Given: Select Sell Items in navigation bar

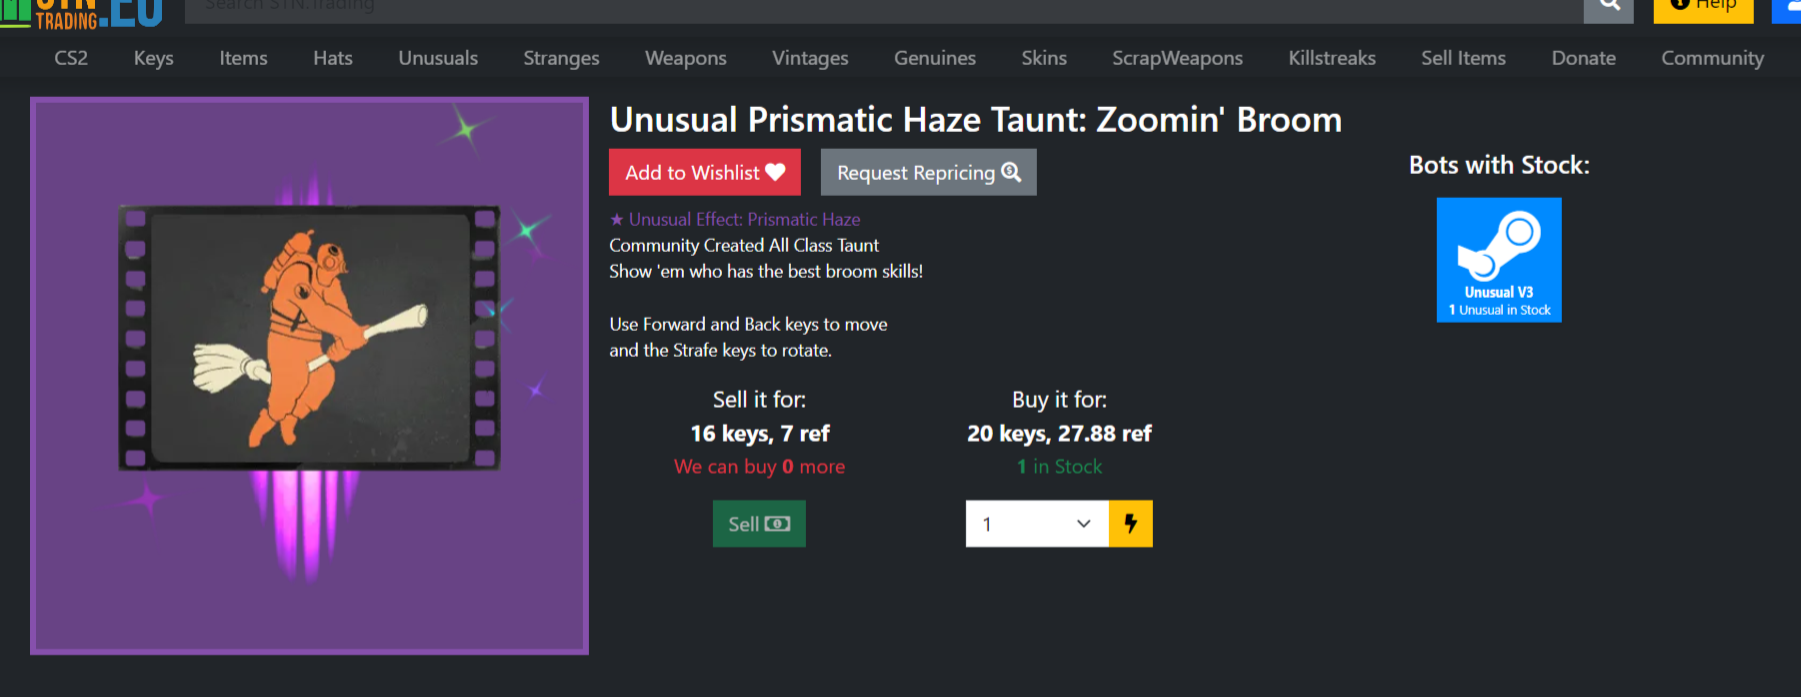Looking at the screenshot, I should [1463, 58].
